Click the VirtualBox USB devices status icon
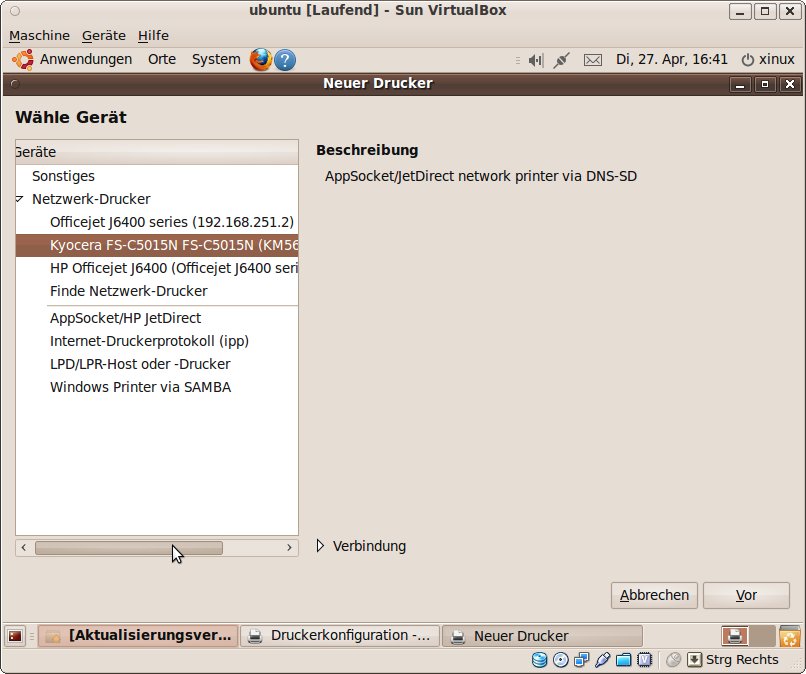The image size is (806, 674). [x=603, y=660]
